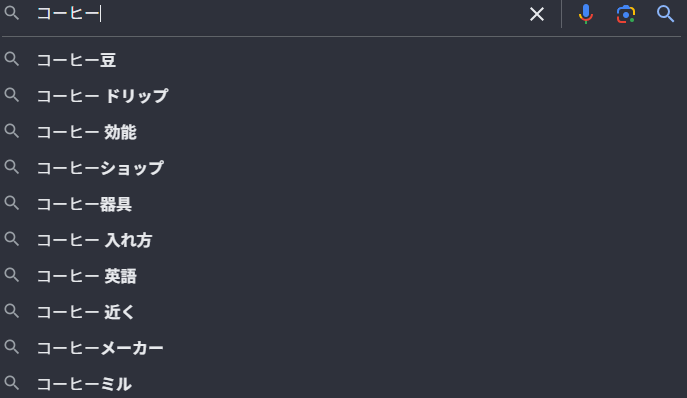Click magnifier icon left of search field
This screenshot has width=687, height=398.
click(x=12, y=13)
